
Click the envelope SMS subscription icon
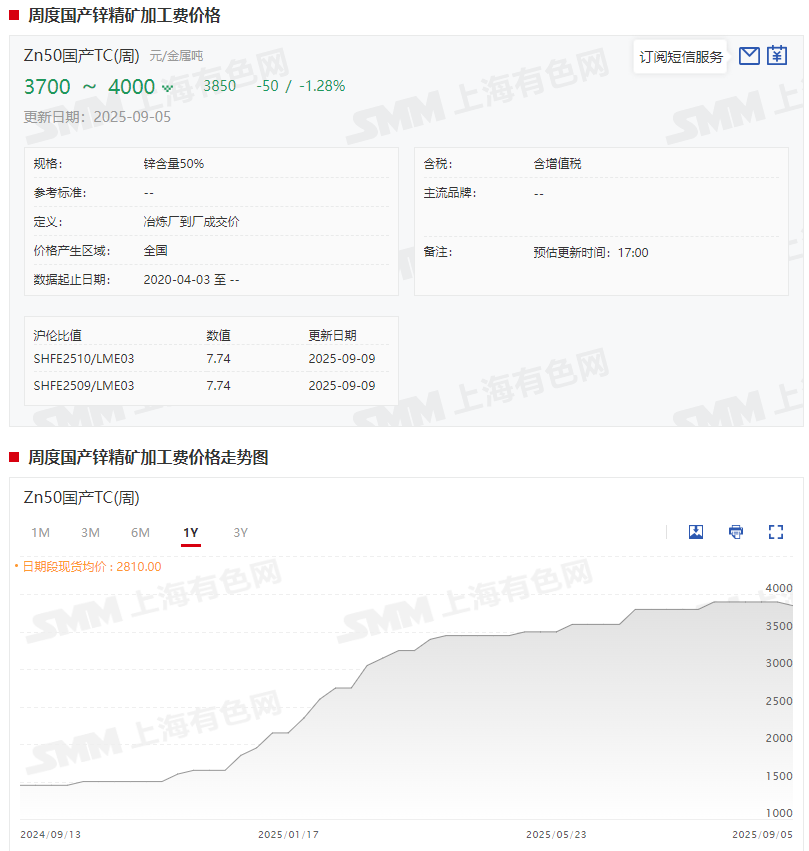point(749,56)
